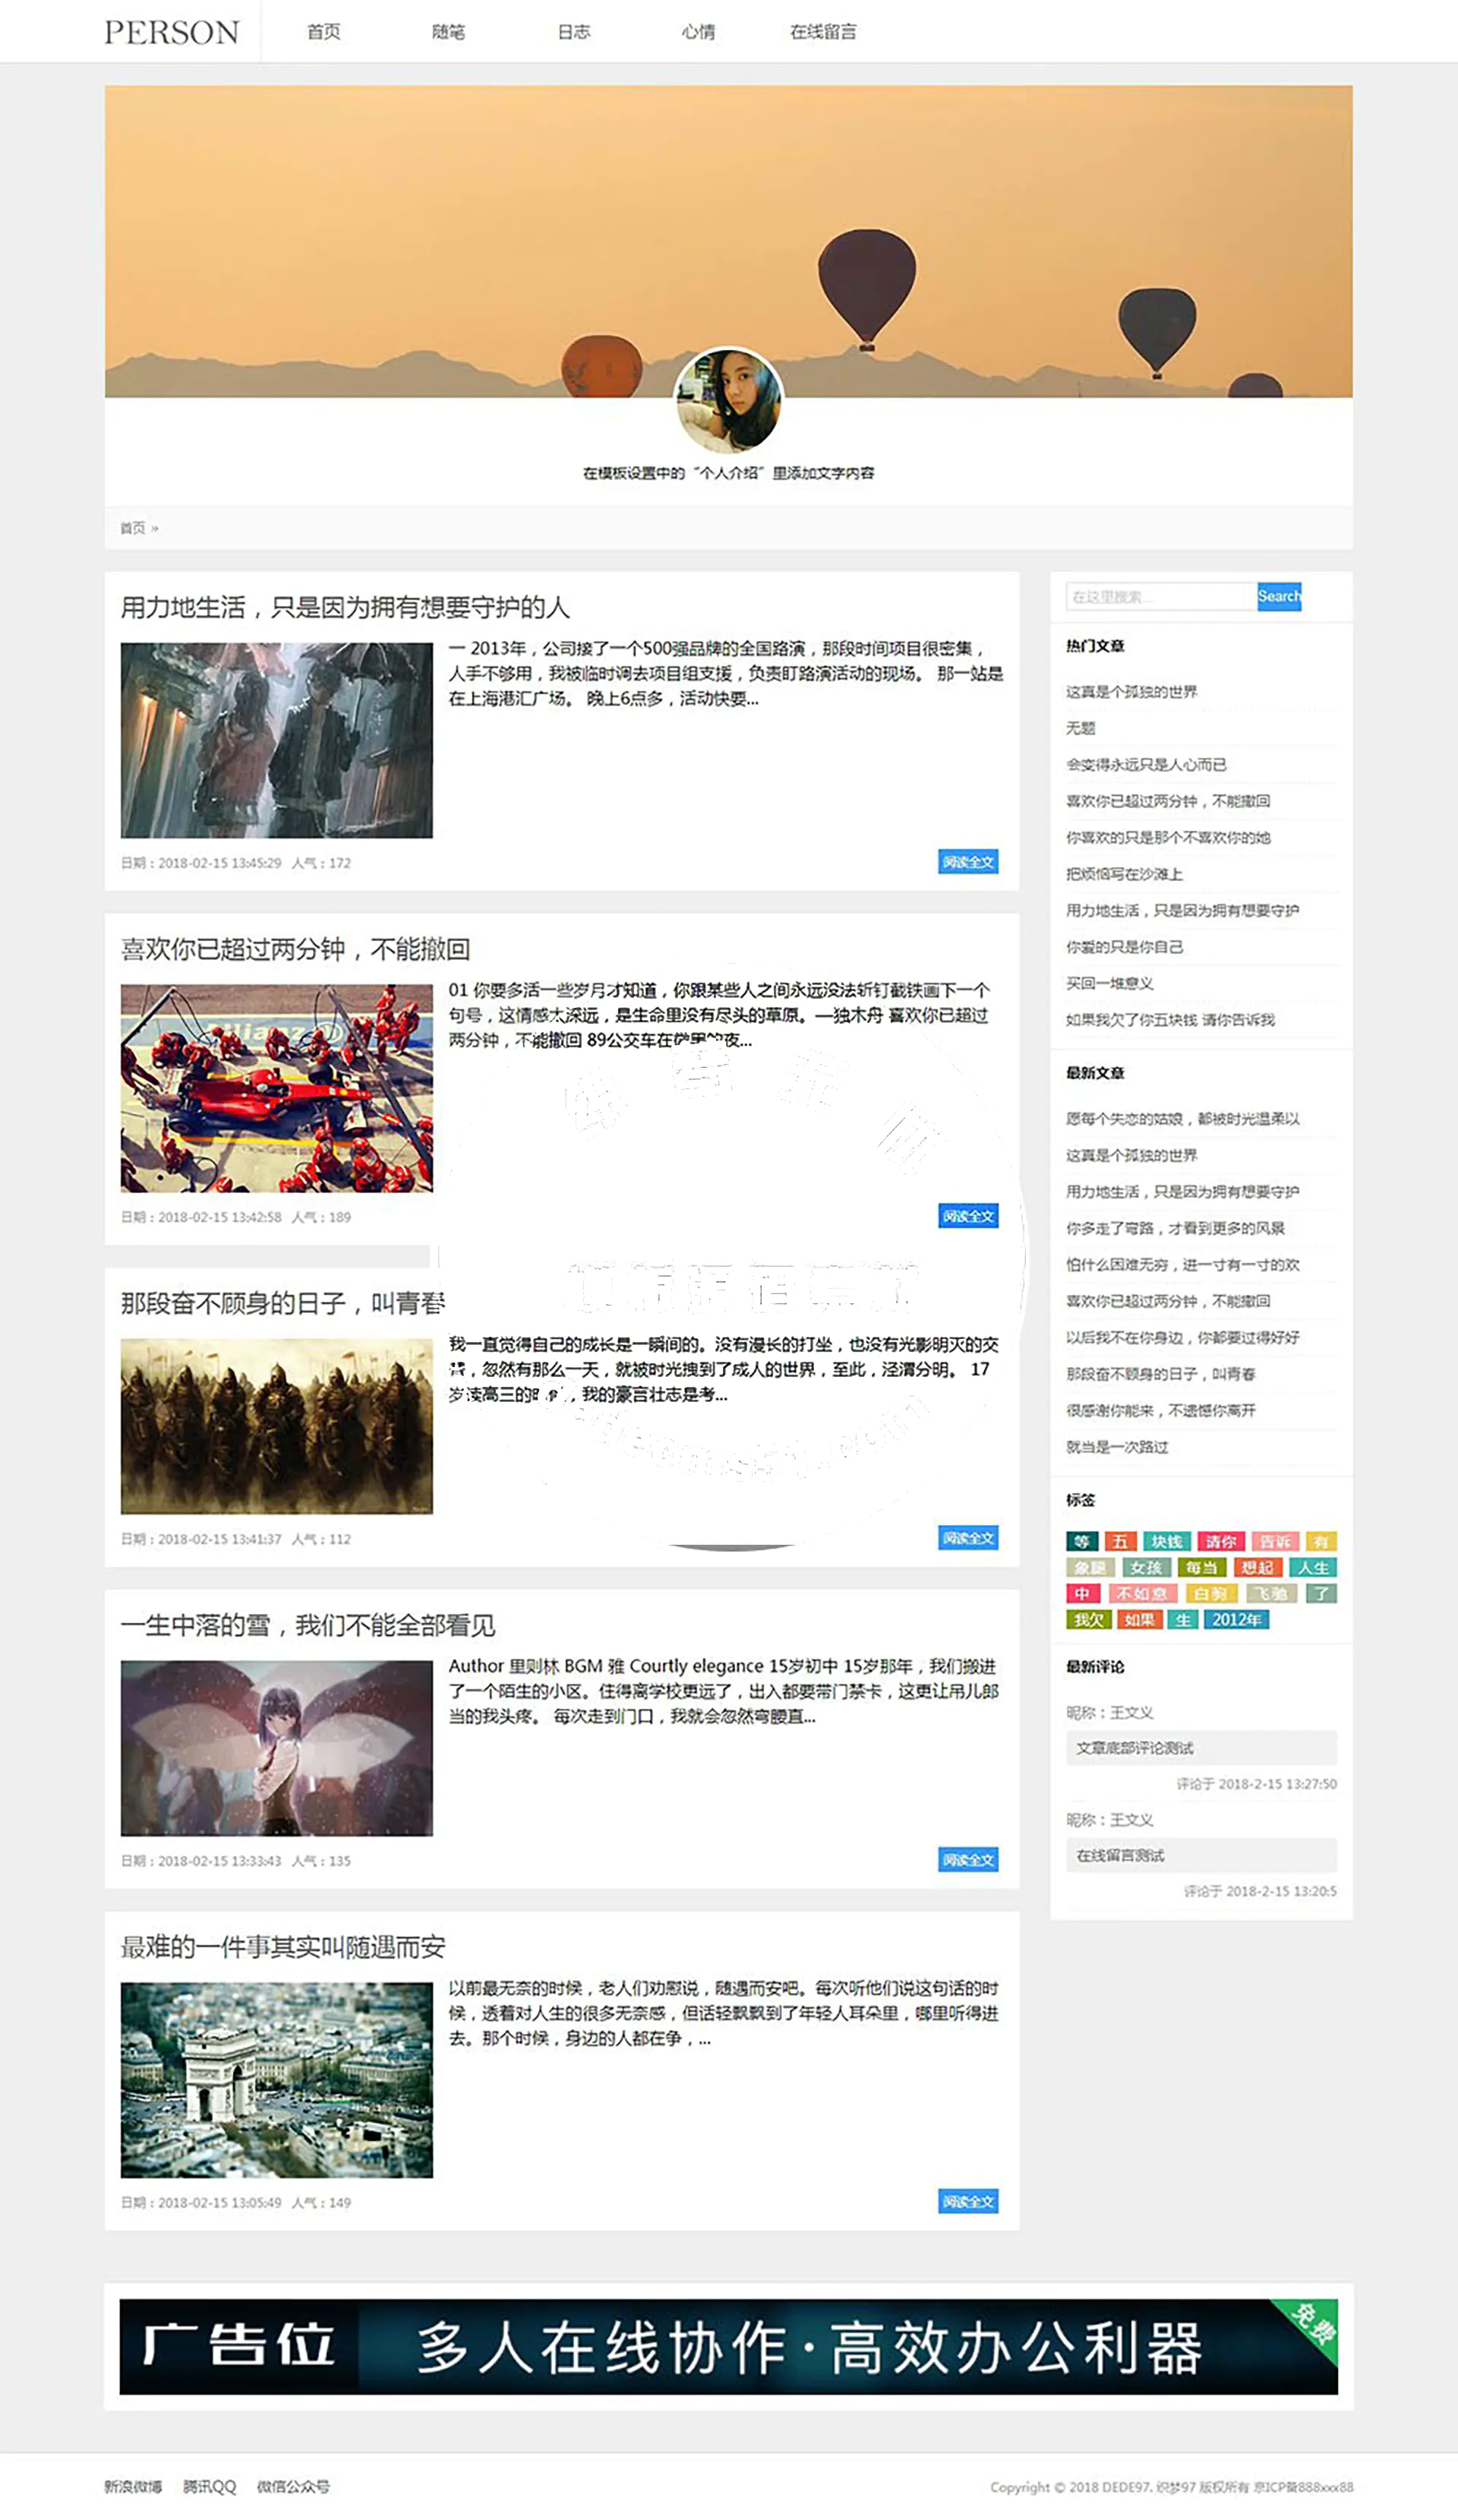Go to the 日志 navigation item

pyautogui.click(x=573, y=32)
